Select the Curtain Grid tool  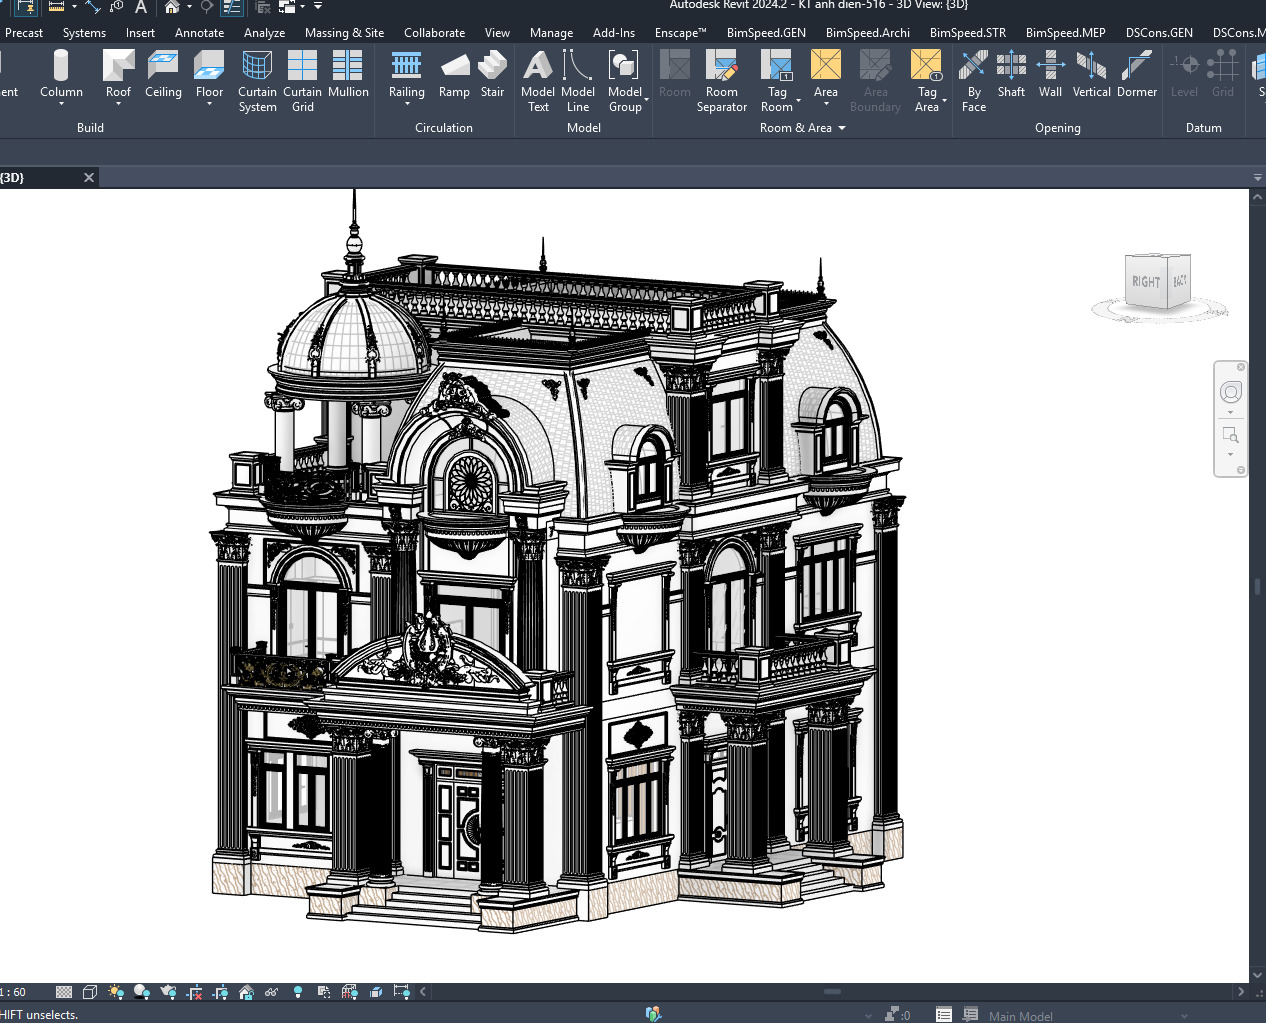[x=302, y=81]
